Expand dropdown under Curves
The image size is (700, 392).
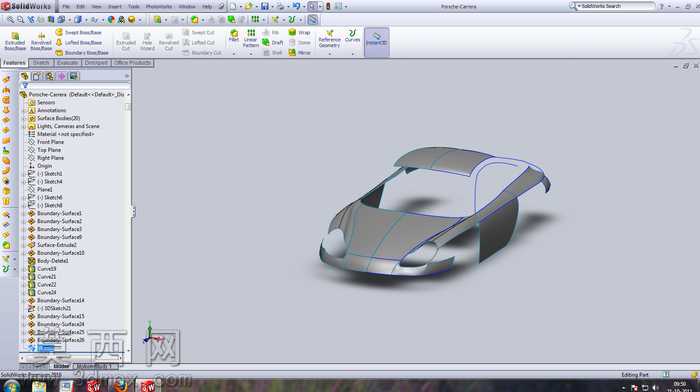pyautogui.click(x=352, y=54)
